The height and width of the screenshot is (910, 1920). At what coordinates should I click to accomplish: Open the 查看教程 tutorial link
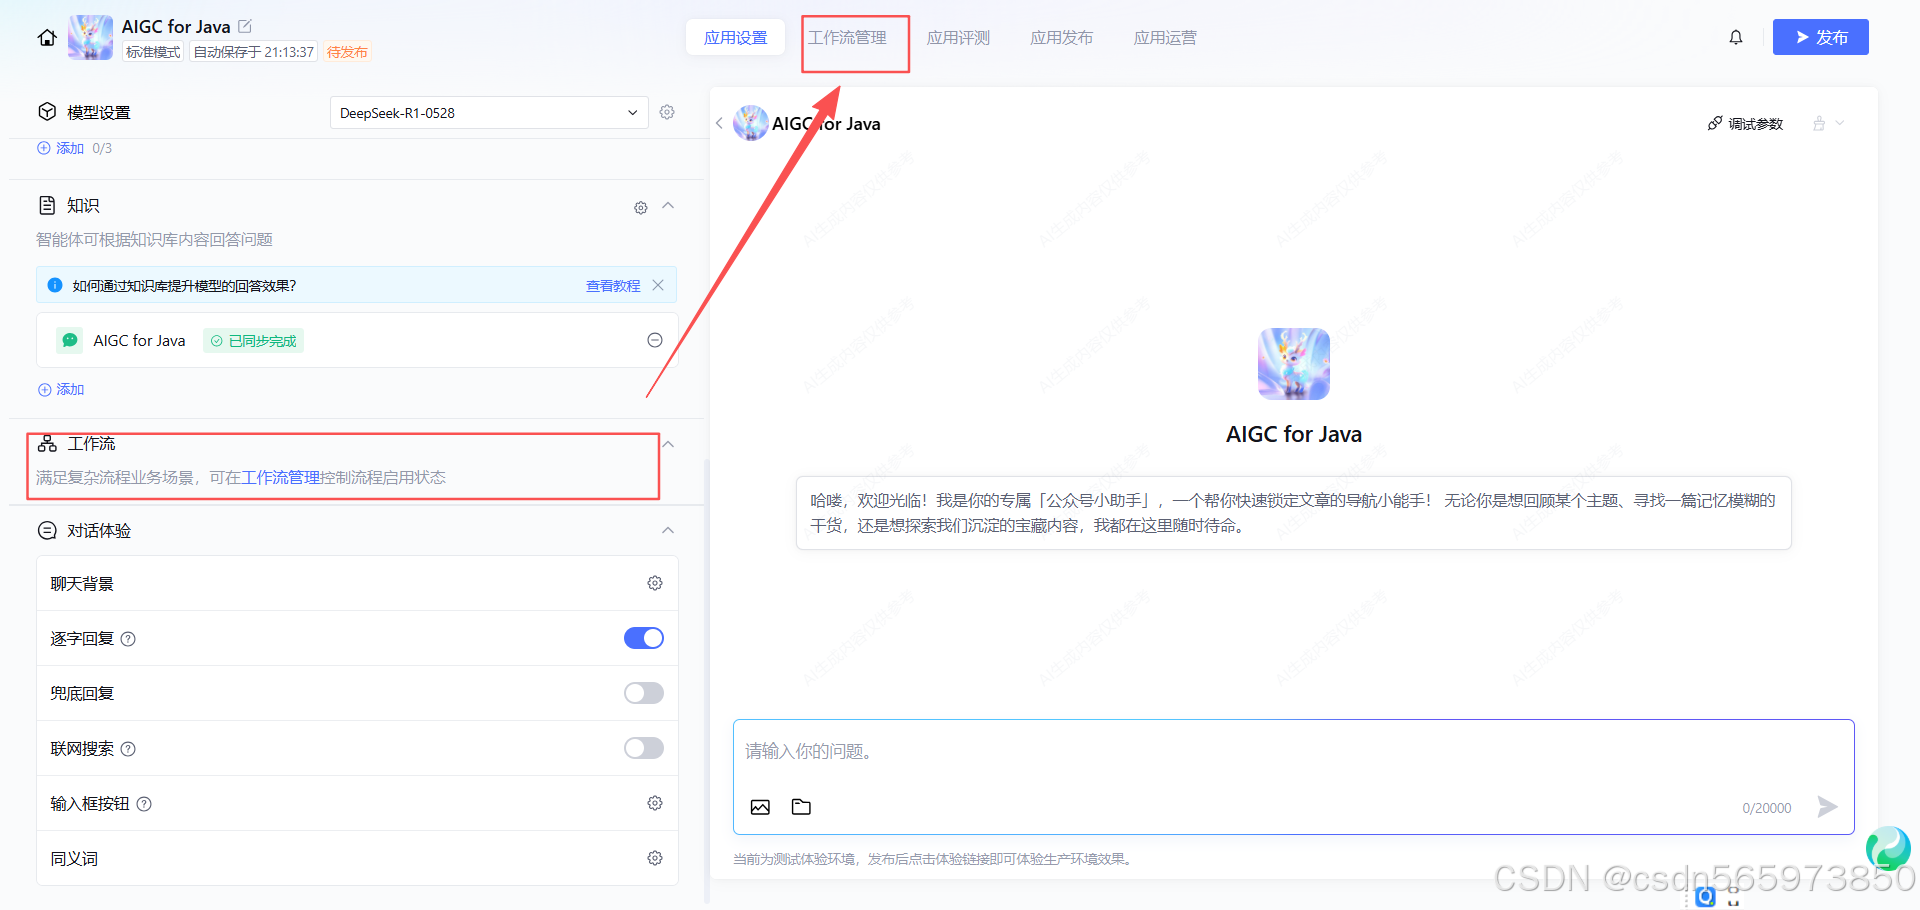(613, 285)
